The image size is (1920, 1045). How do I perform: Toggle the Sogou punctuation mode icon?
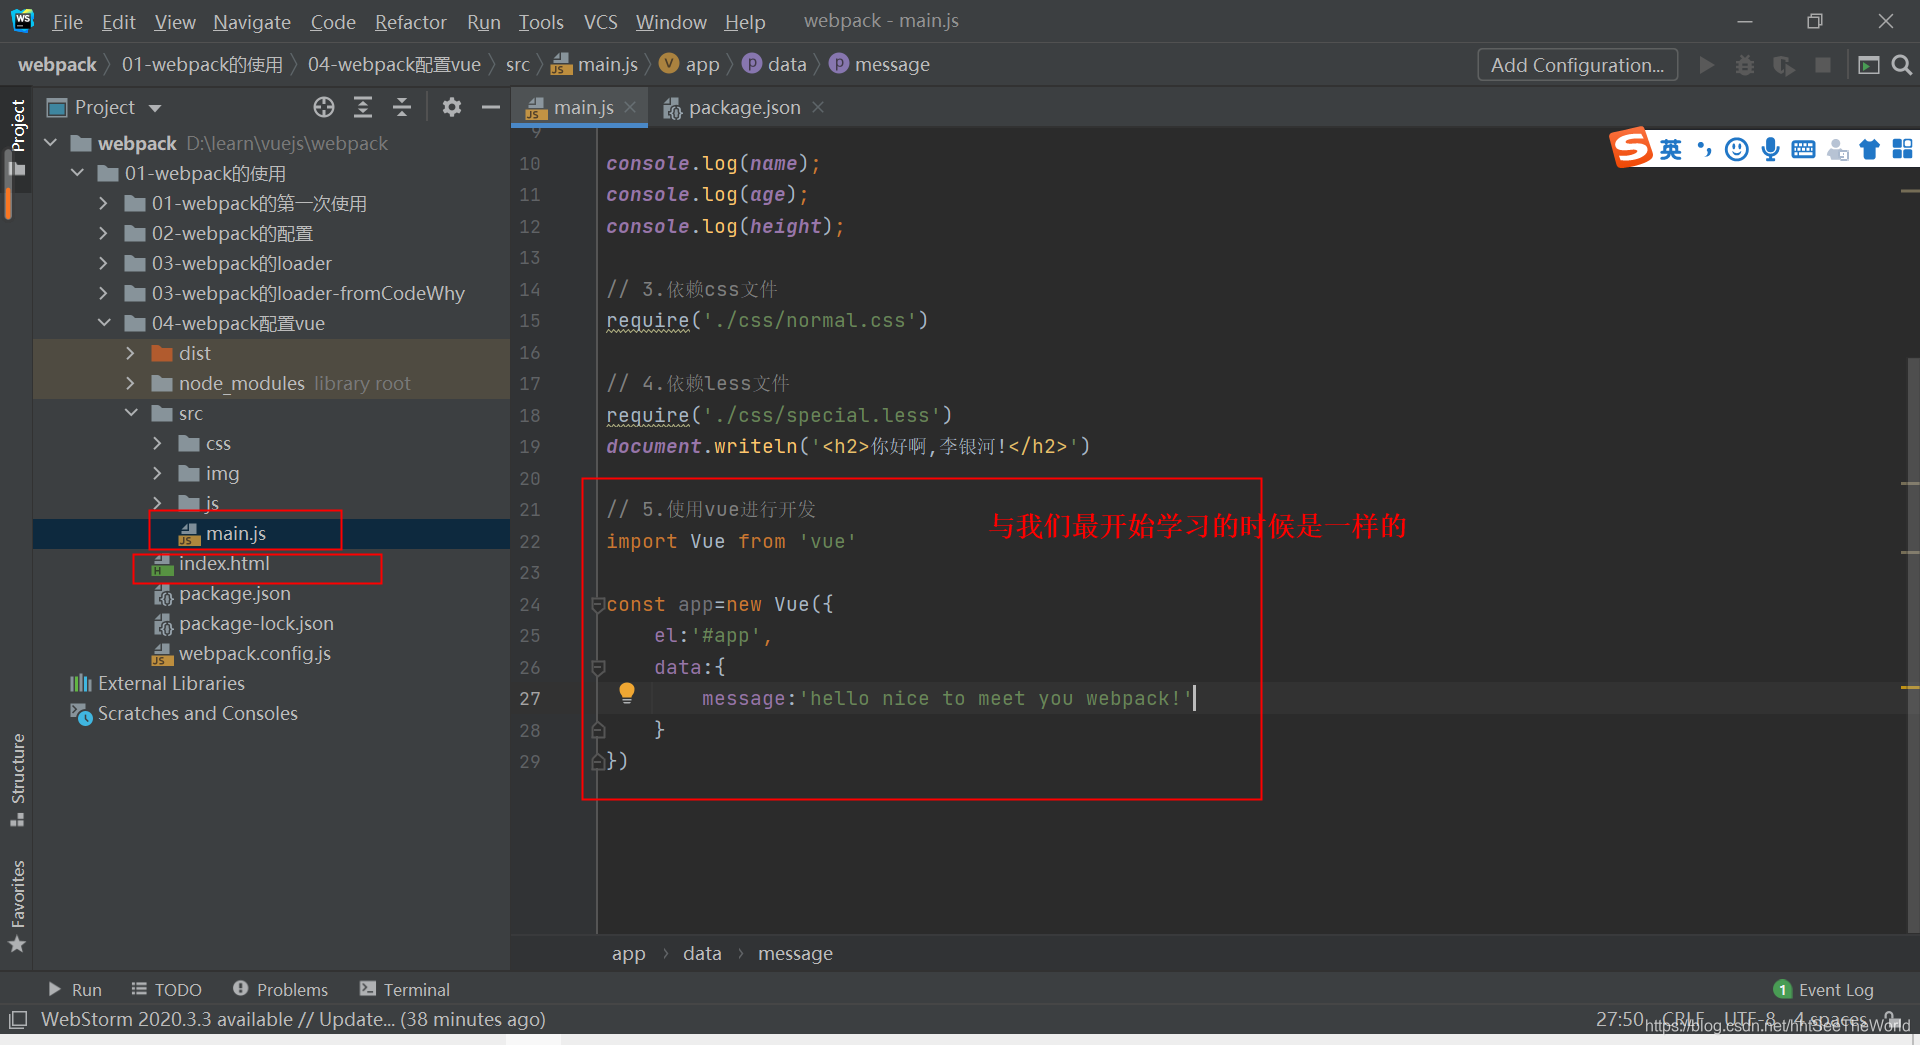click(1704, 149)
